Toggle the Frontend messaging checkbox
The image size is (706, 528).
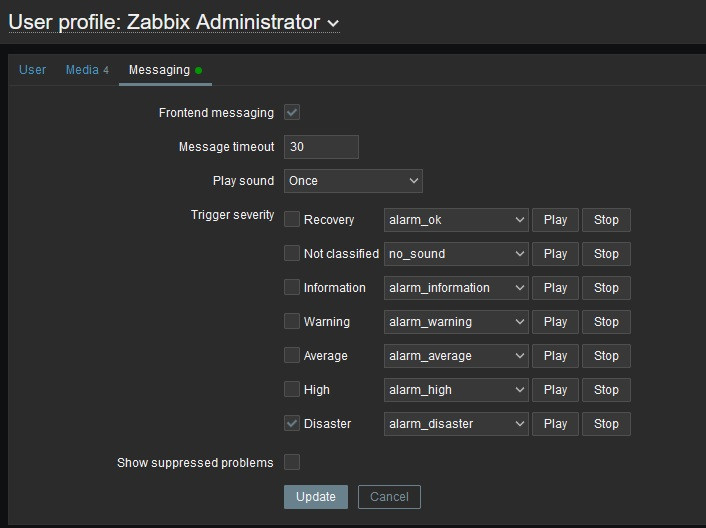pos(292,113)
